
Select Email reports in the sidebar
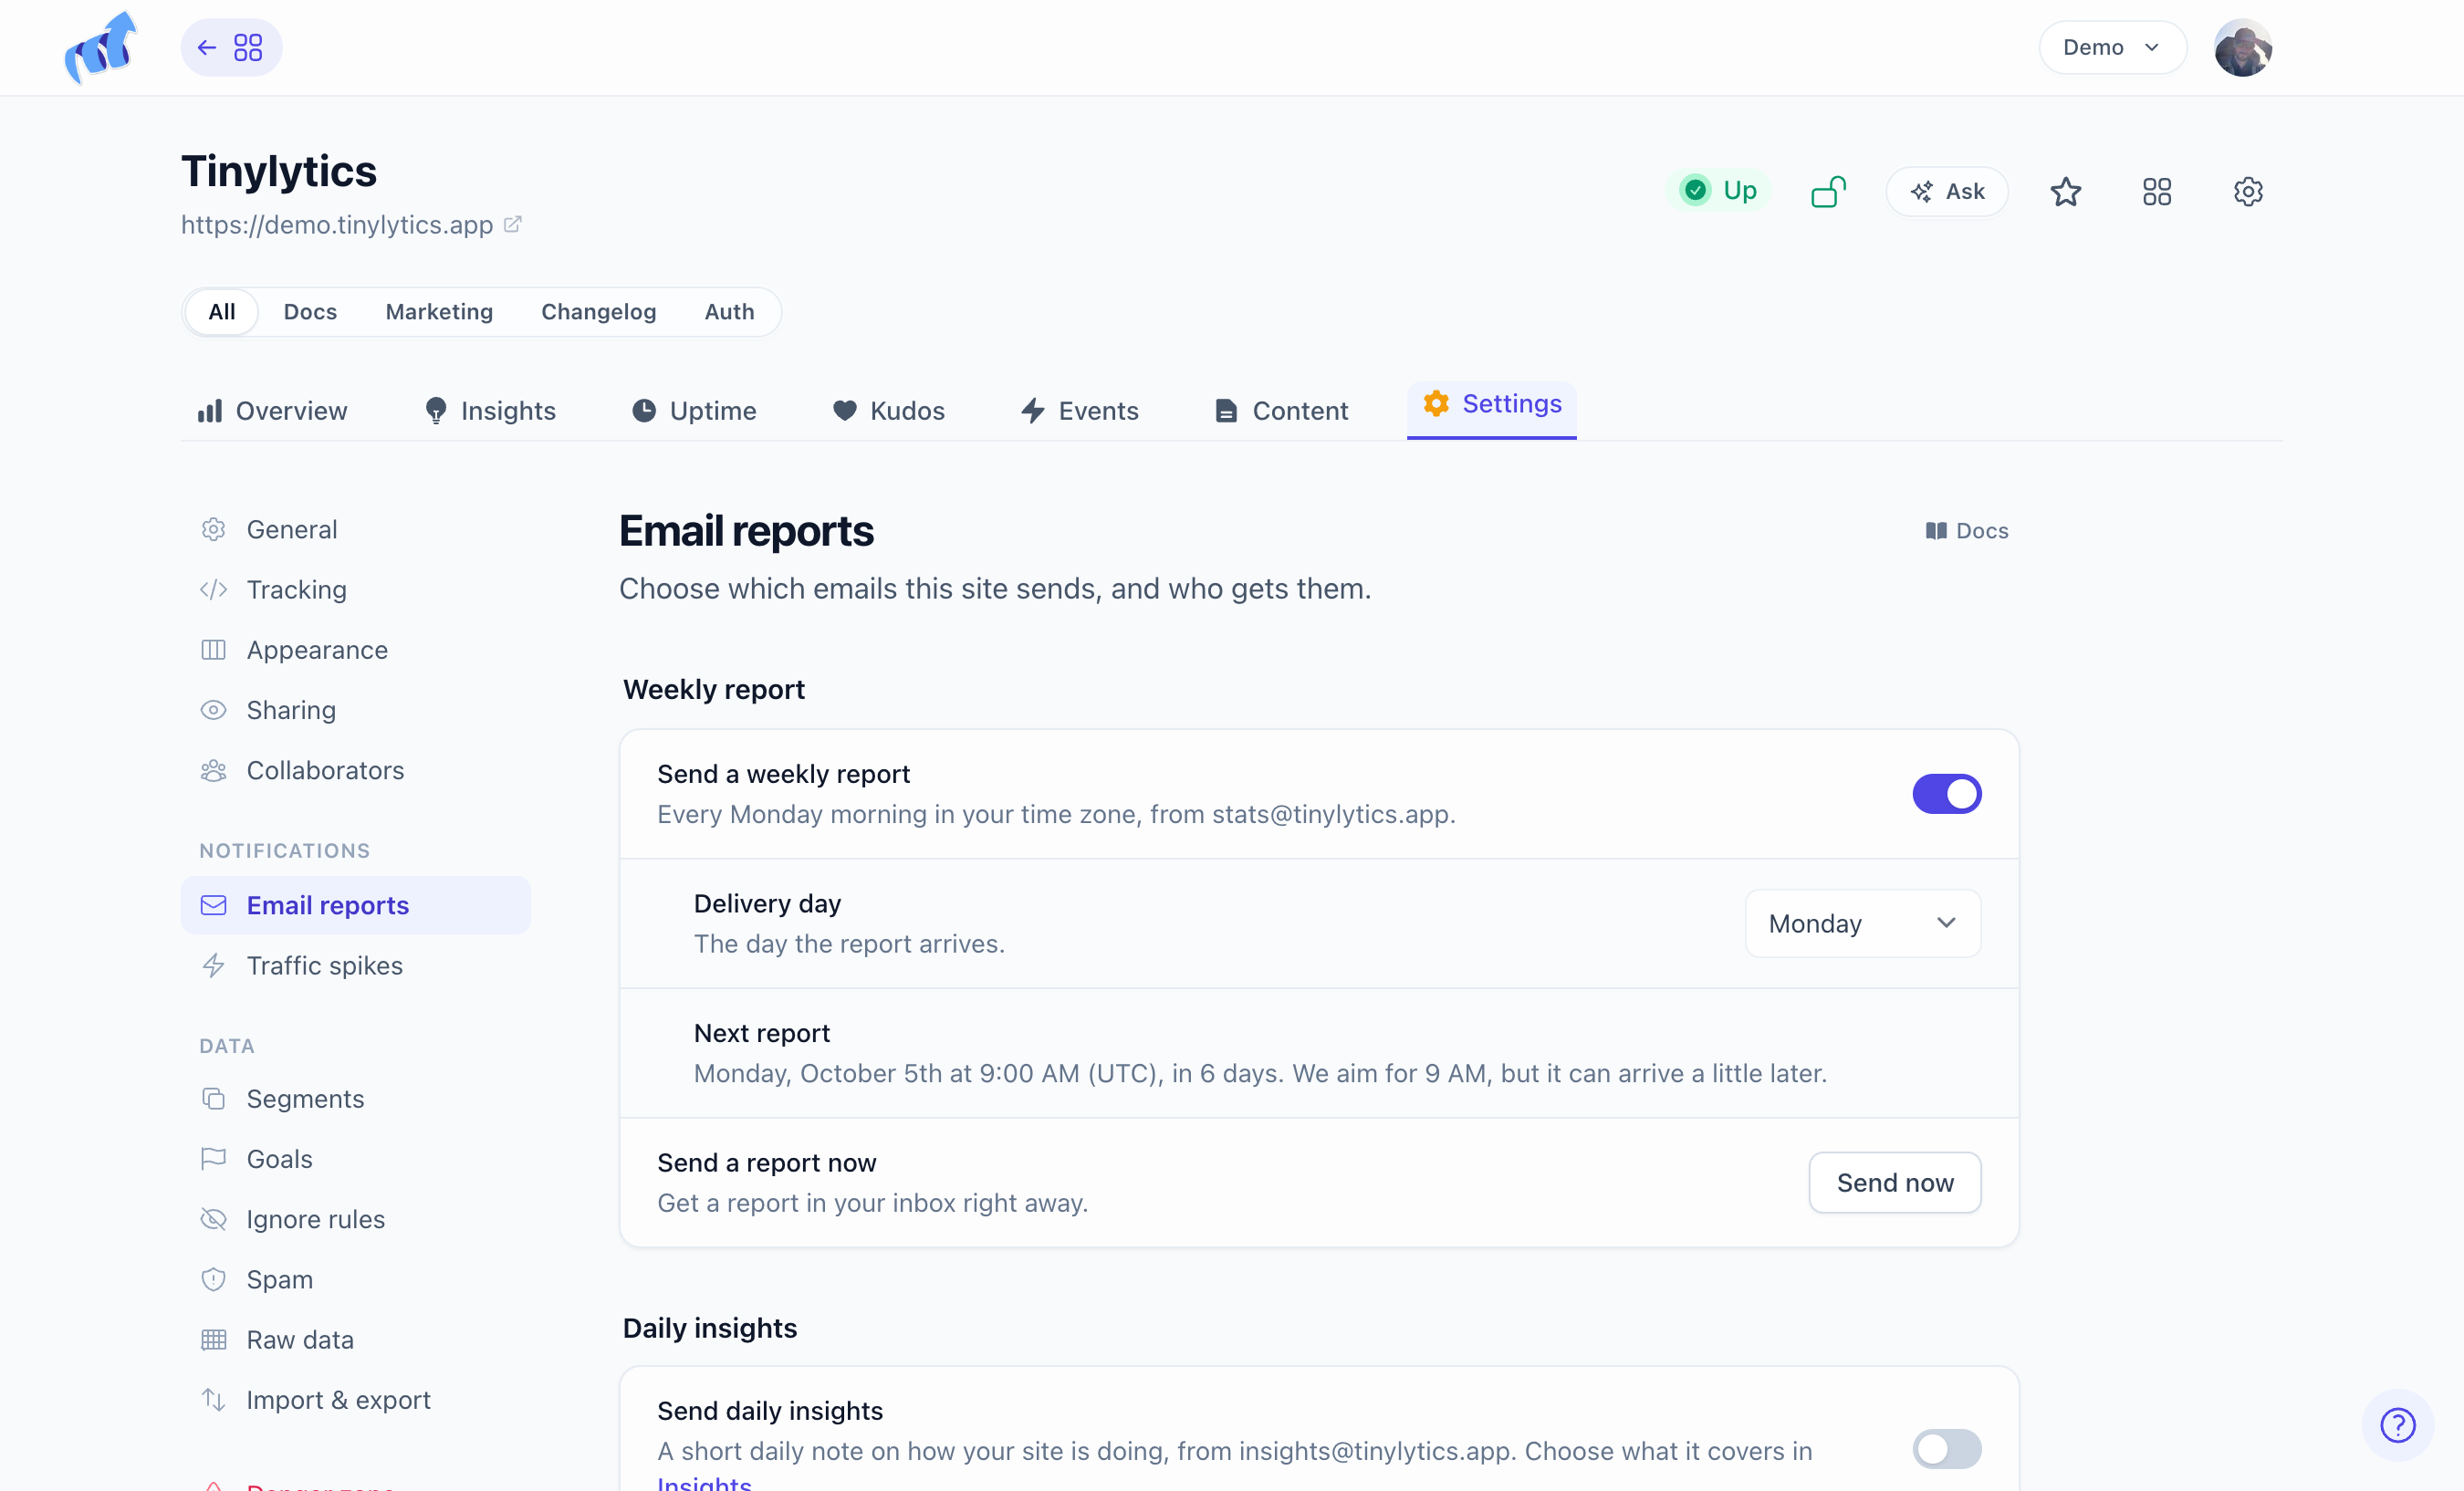[x=355, y=905]
